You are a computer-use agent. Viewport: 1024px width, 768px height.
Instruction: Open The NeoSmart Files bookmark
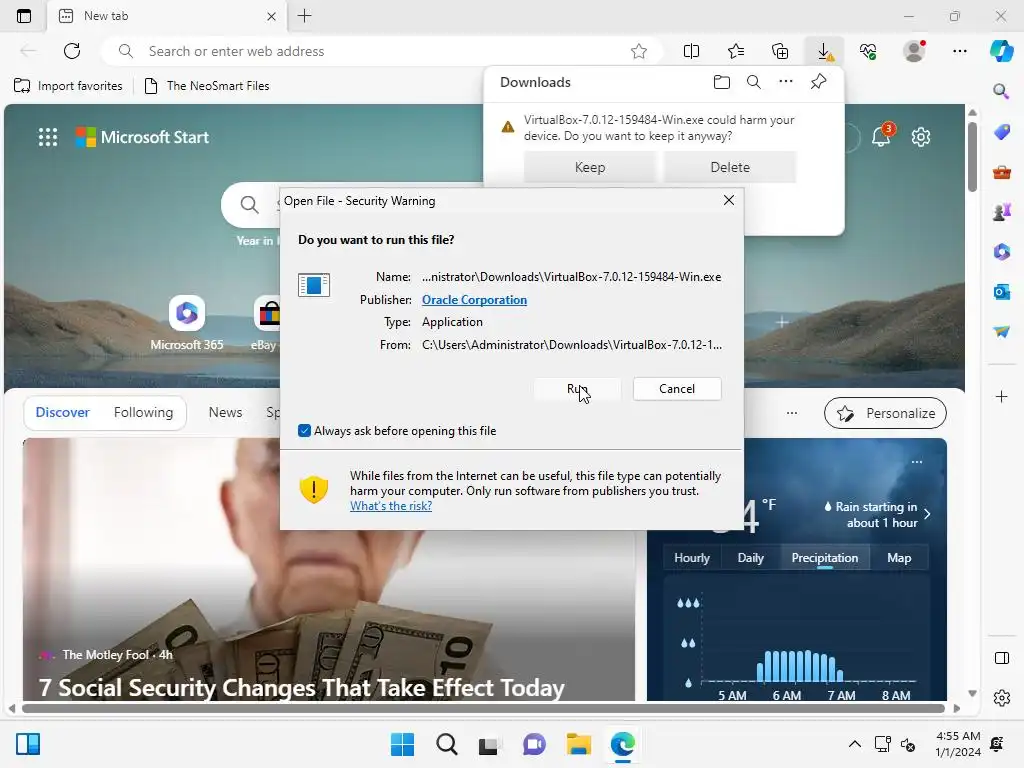point(206,86)
